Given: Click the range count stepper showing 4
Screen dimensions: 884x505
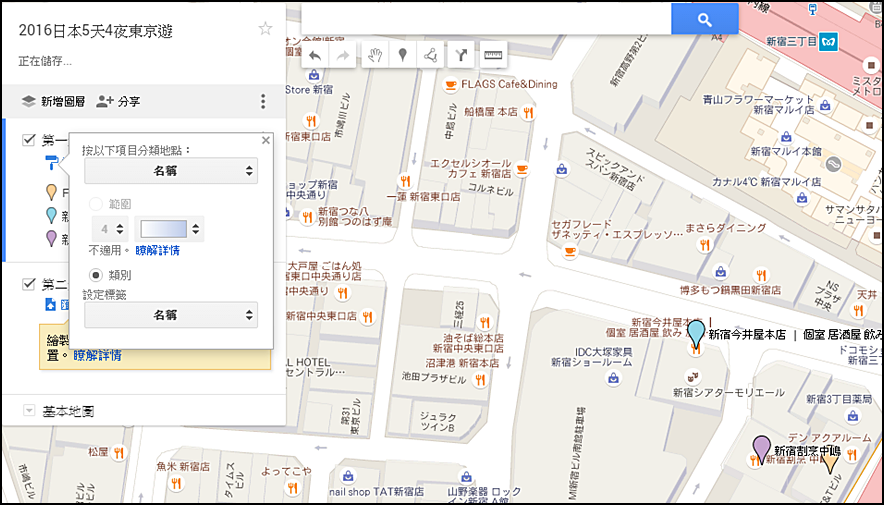Looking at the screenshot, I should (x=110, y=229).
